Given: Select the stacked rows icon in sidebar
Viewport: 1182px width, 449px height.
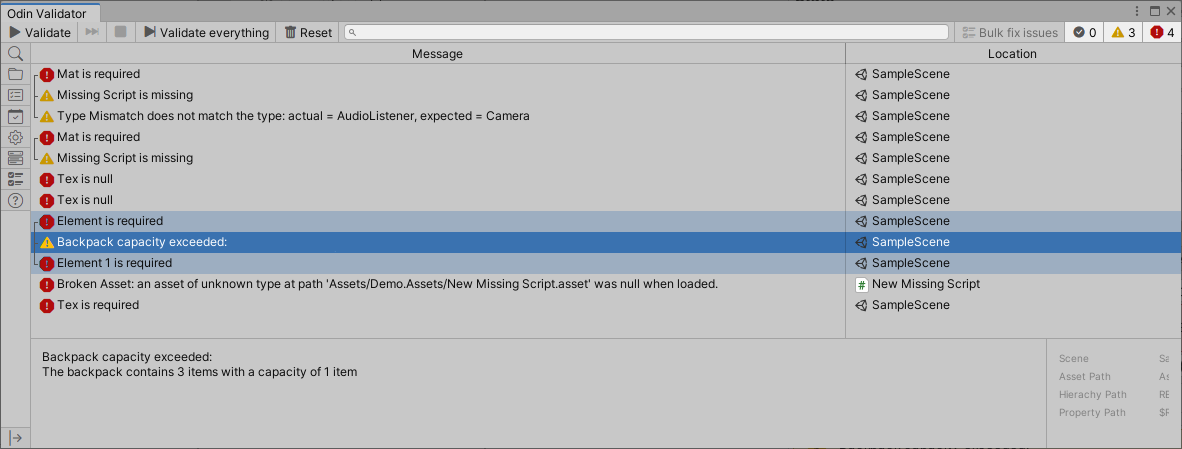Looking at the screenshot, I should pos(15,158).
